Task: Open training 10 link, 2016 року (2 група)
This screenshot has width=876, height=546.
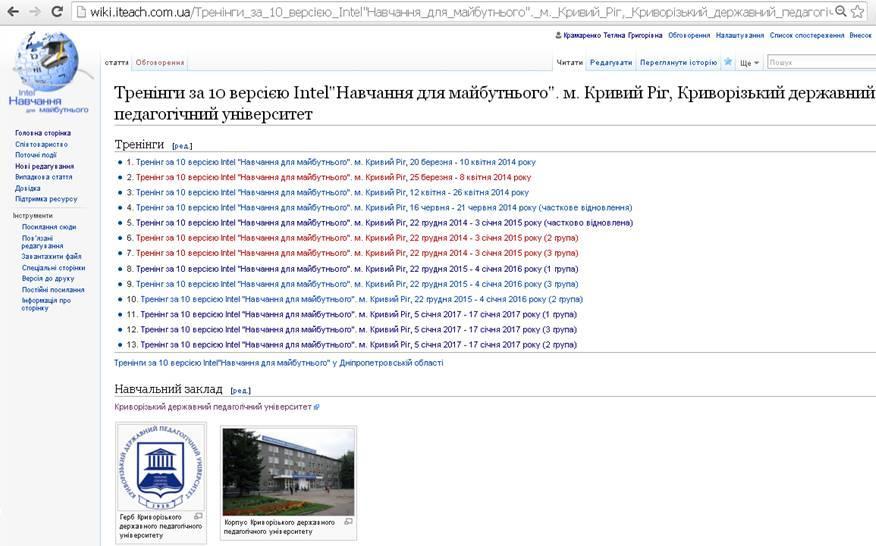Action: [x=361, y=299]
